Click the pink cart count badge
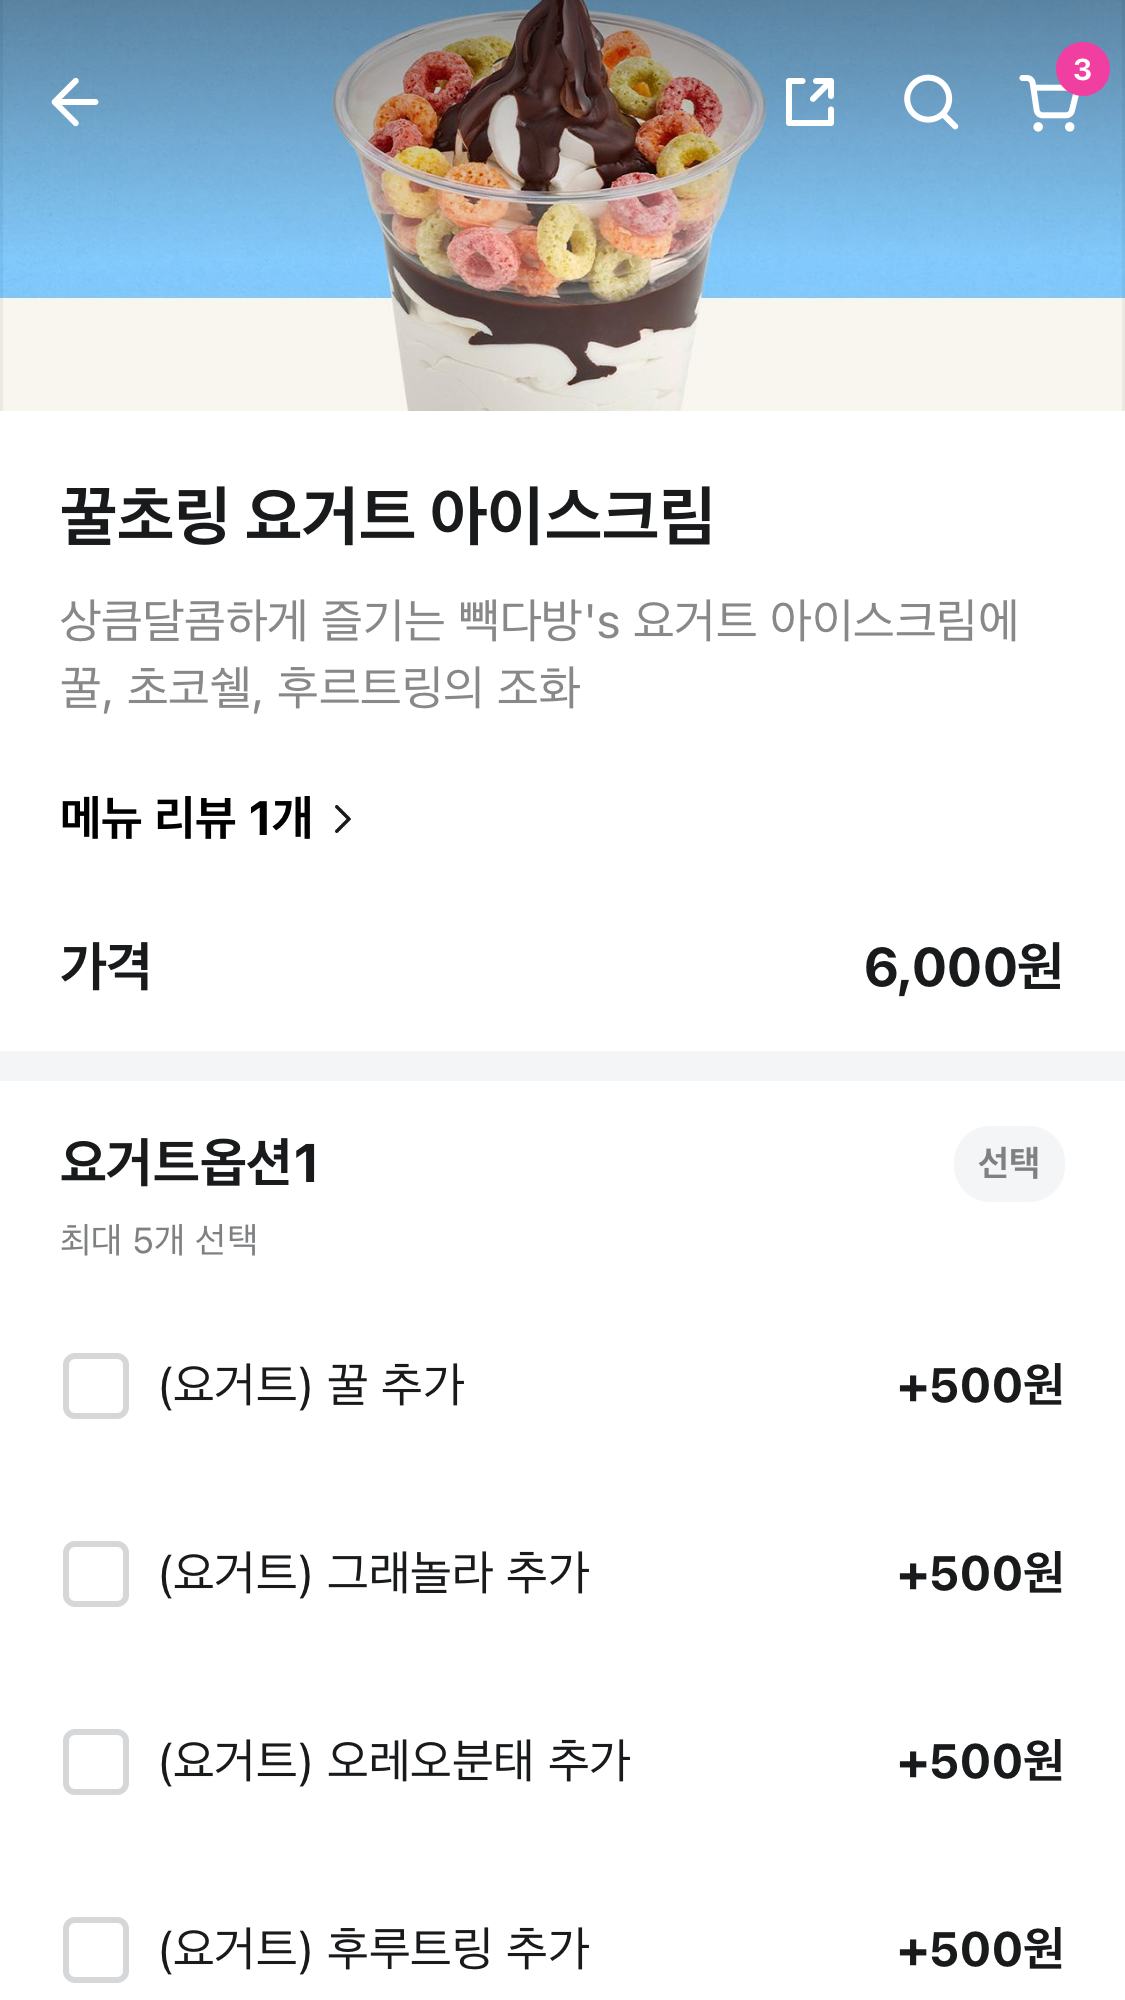This screenshot has height=2000, width=1125. point(1082,70)
